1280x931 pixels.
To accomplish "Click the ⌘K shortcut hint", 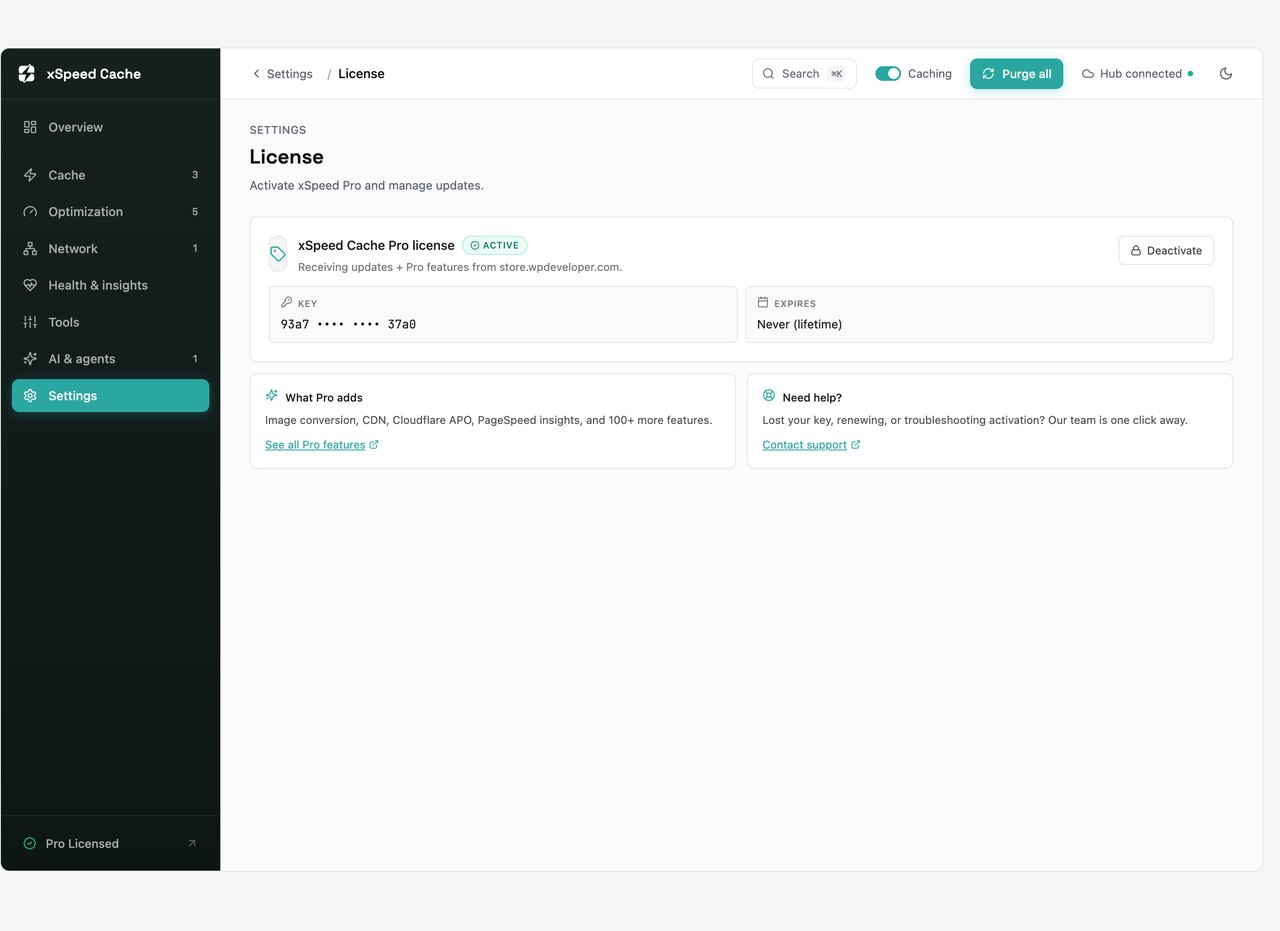I will pyautogui.click(x=836, y=74).
